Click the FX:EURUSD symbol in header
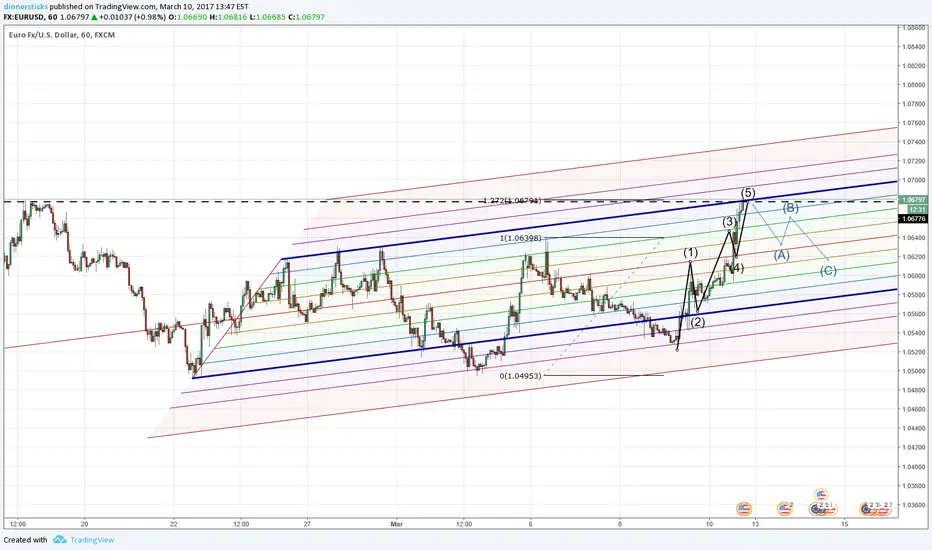The image size is (932, 550). pyautogui.click(x=23, y=17)
